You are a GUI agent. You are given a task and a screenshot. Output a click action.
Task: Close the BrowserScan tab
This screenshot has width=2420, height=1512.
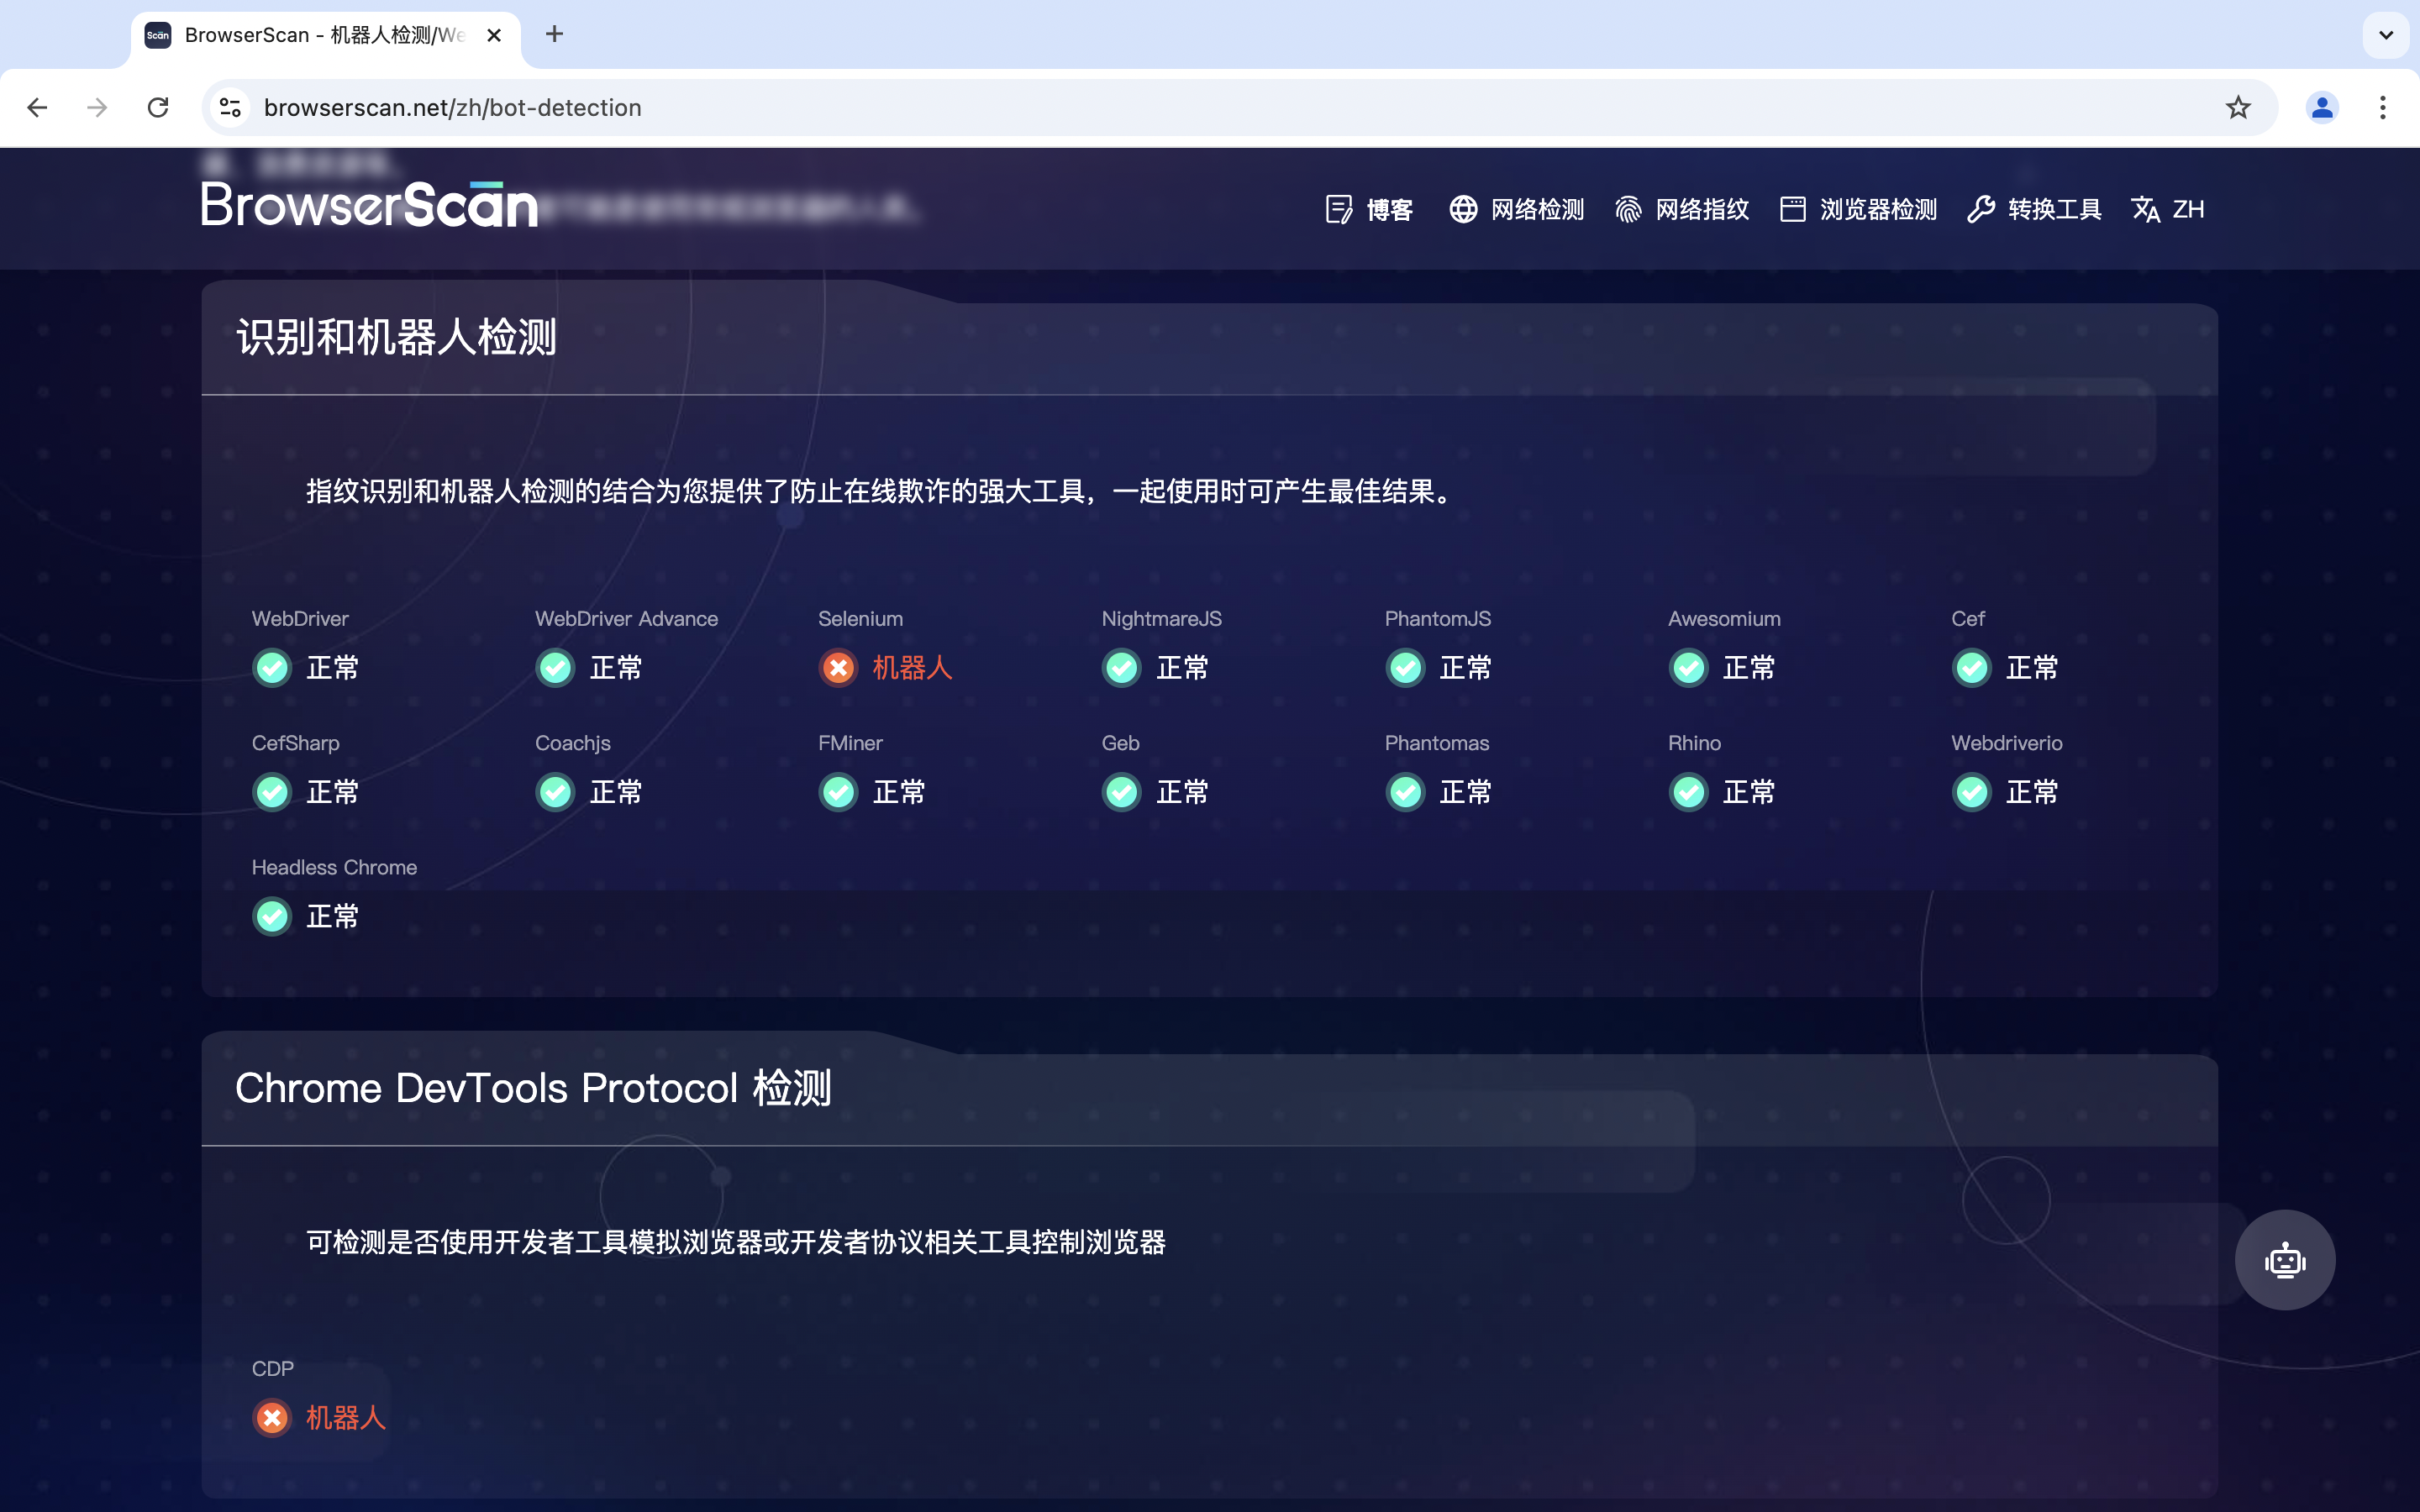tap(494, 35)
